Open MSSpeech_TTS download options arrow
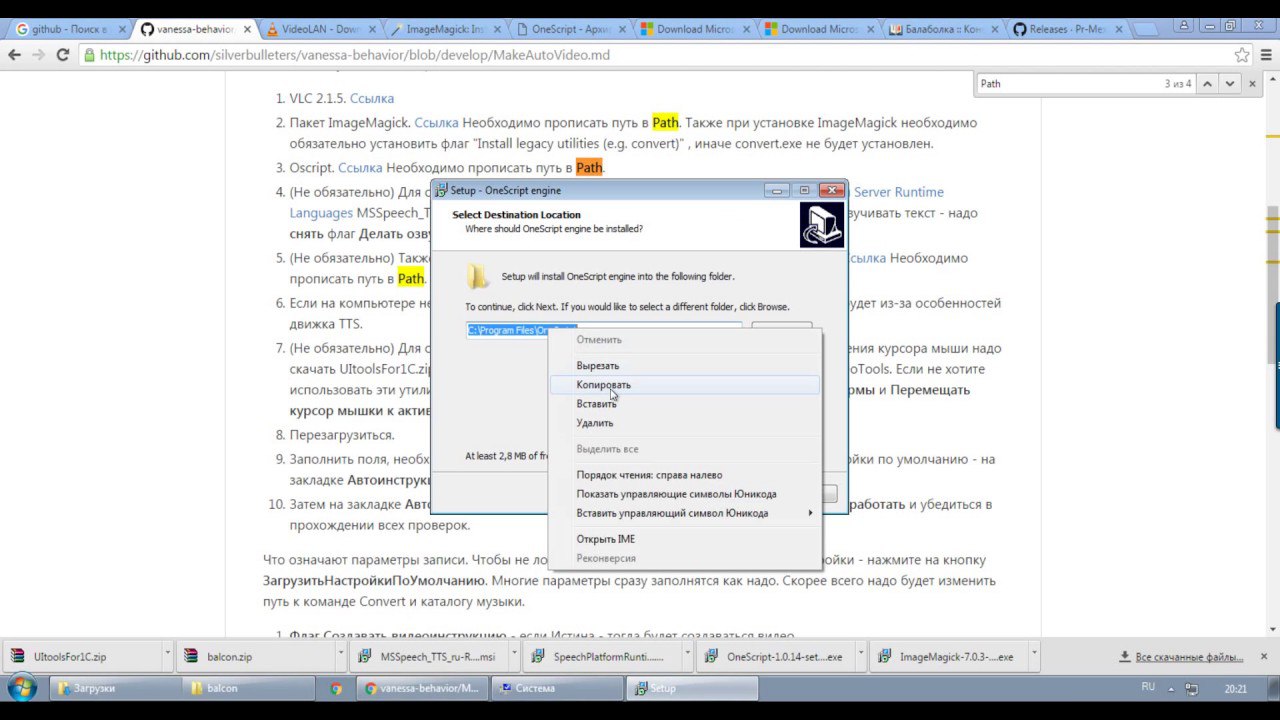1280x720 pixels. (x=515, y=656)
